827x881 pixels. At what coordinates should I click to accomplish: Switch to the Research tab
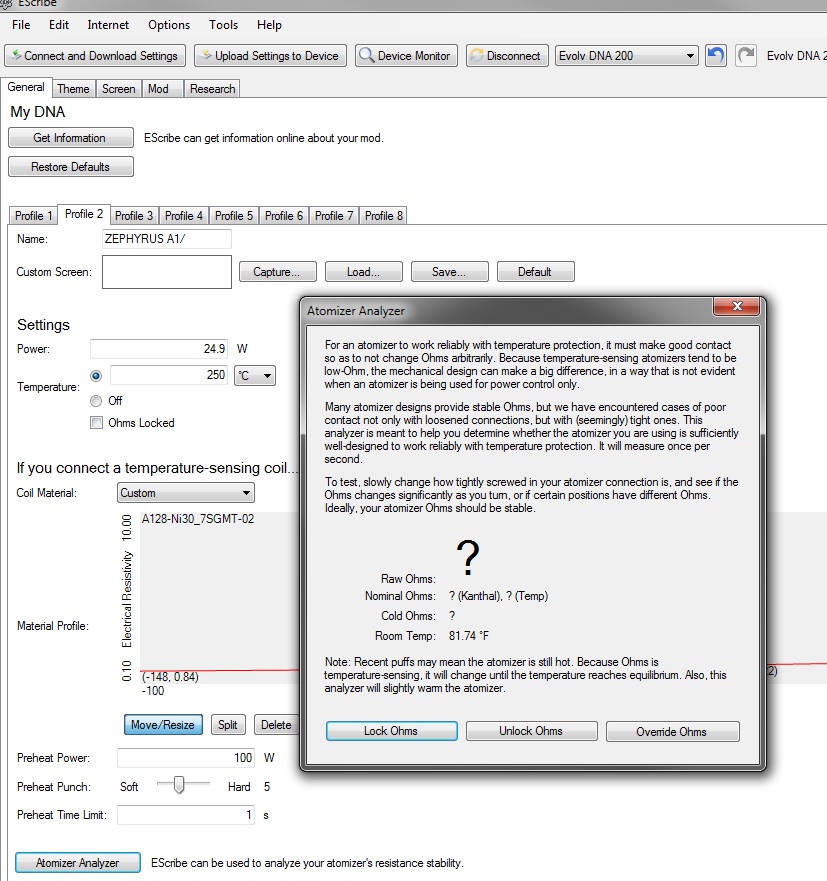pos(212,89)
